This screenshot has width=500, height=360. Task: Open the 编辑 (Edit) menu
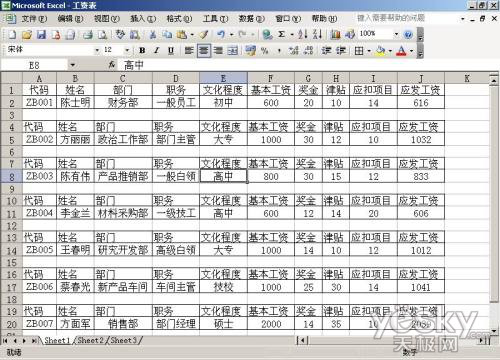pyautogui.click(x=70, y=19)
